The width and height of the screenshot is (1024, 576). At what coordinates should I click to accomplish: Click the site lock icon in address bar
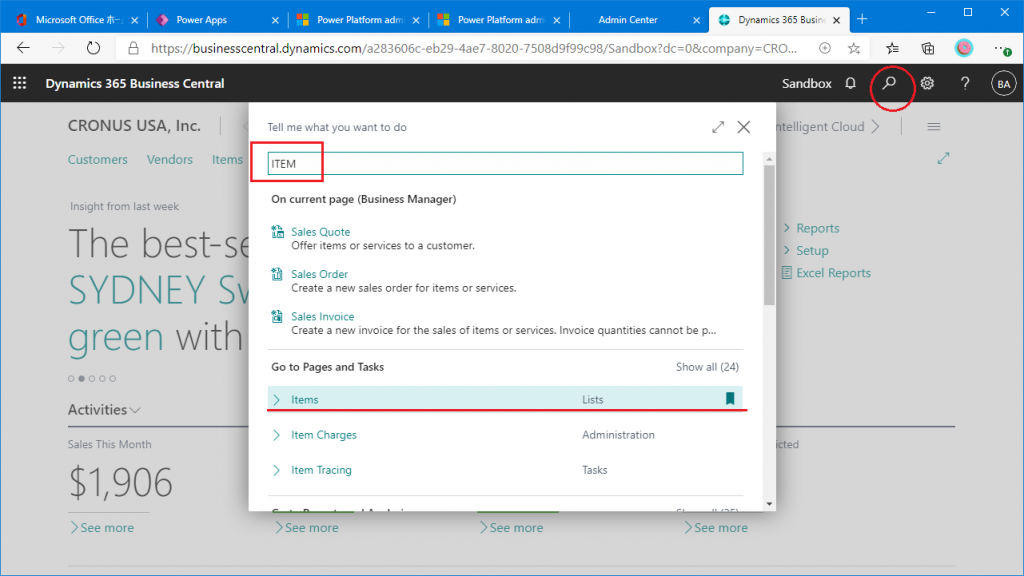(133, 48)
